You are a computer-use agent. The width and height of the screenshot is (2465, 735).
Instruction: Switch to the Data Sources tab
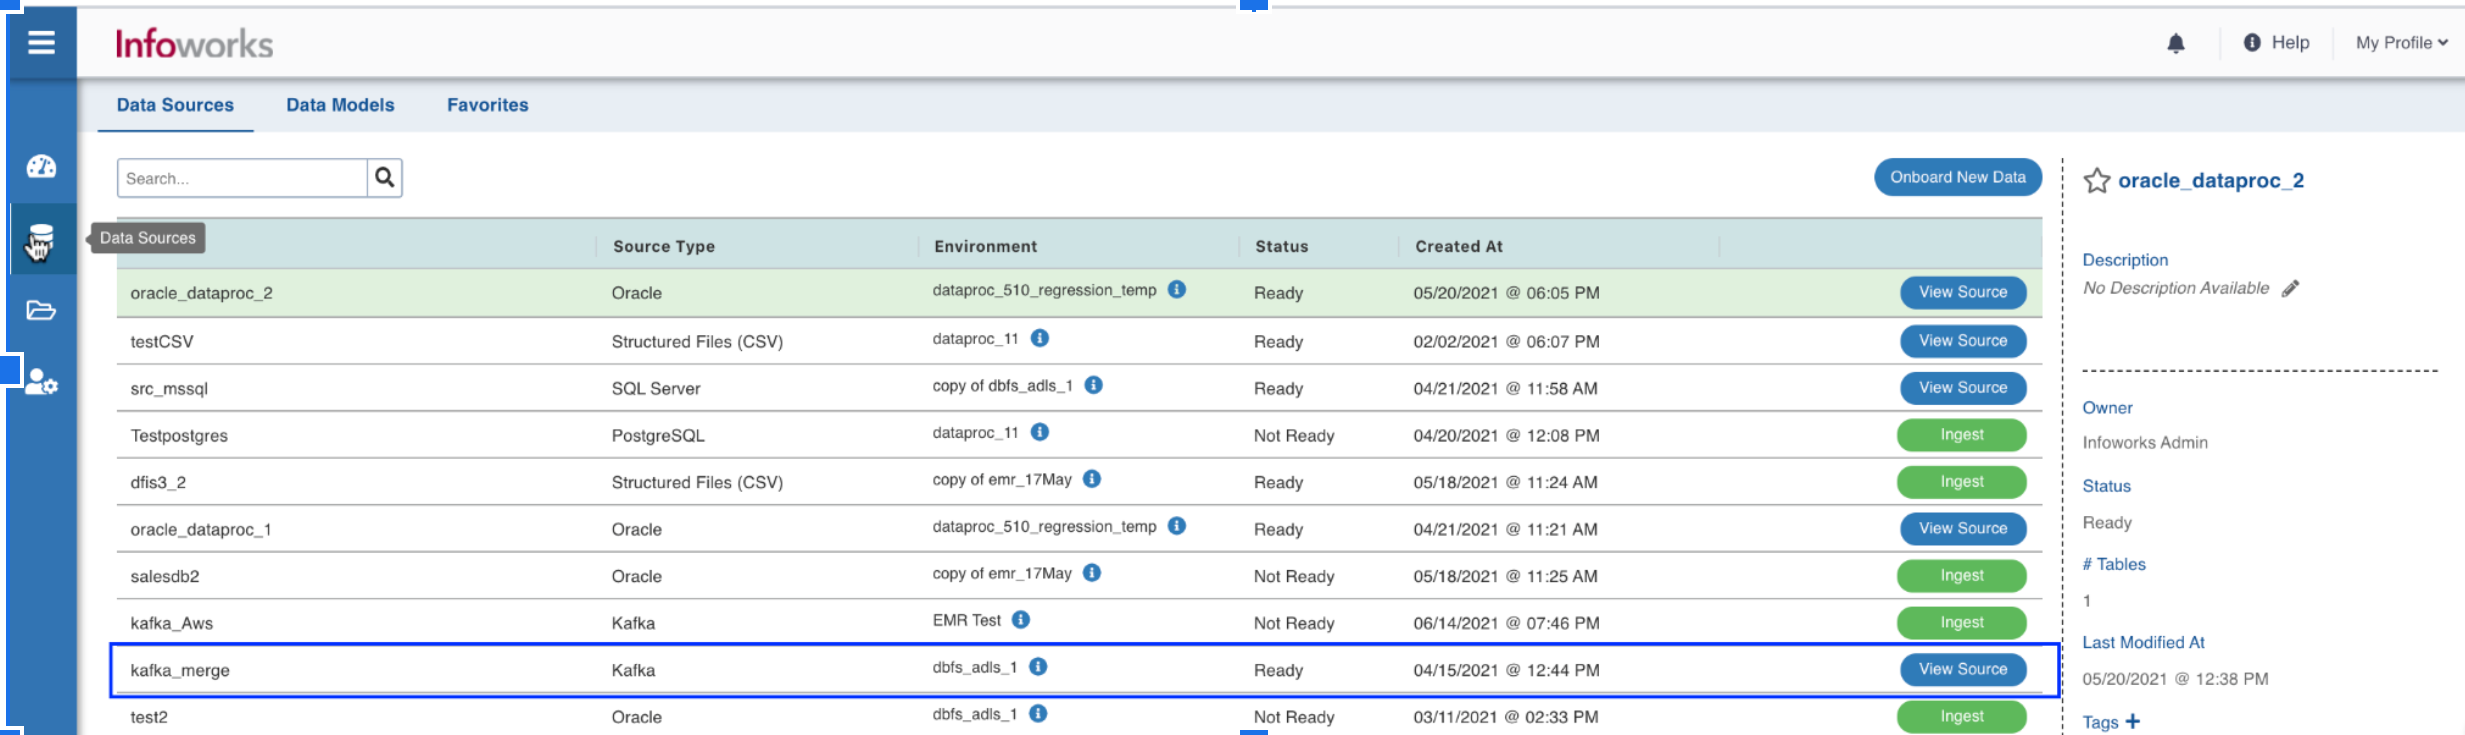click(x=175, y=105)
